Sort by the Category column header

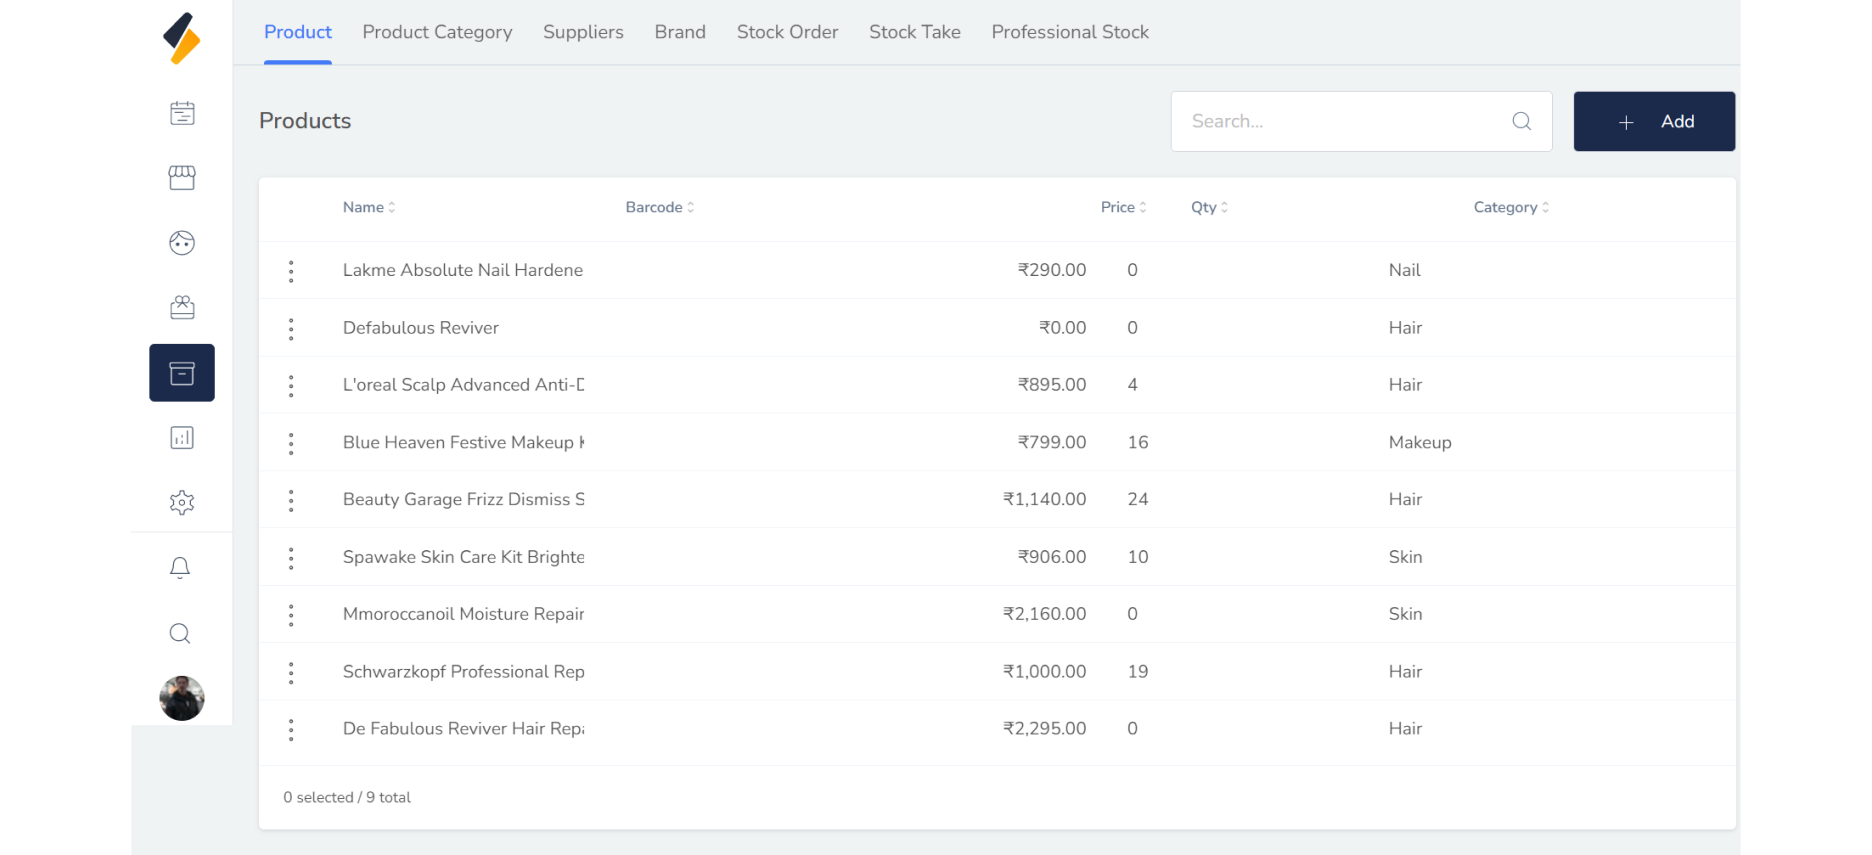pyautogui.click(x=1510, y=207)
